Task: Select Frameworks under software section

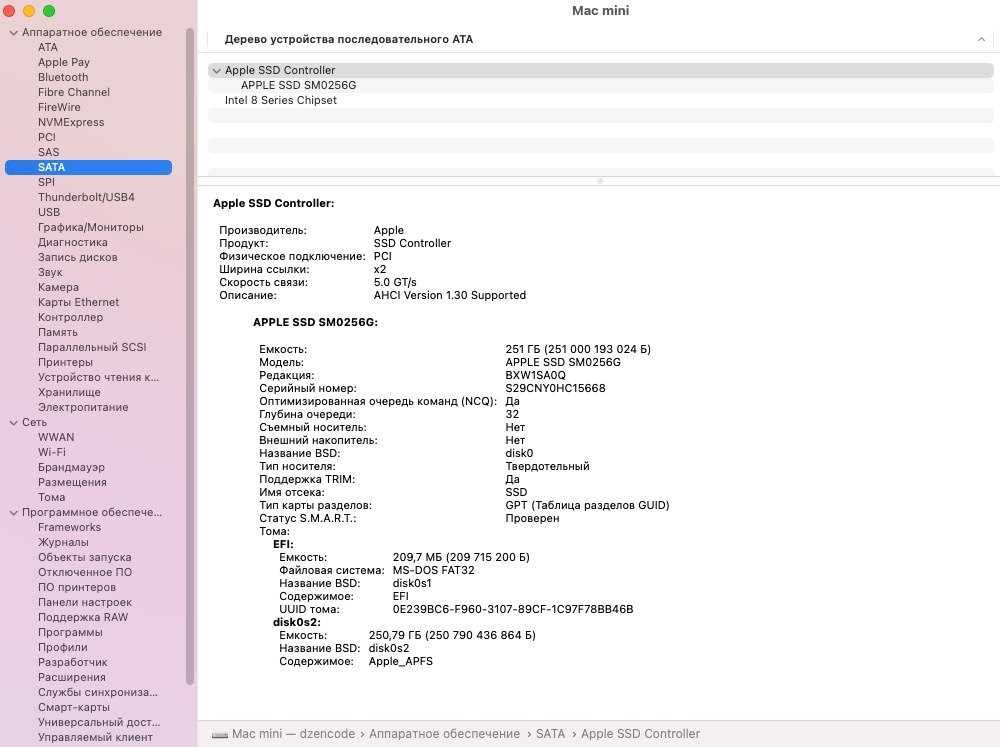Action: click(x=70, y=528)
